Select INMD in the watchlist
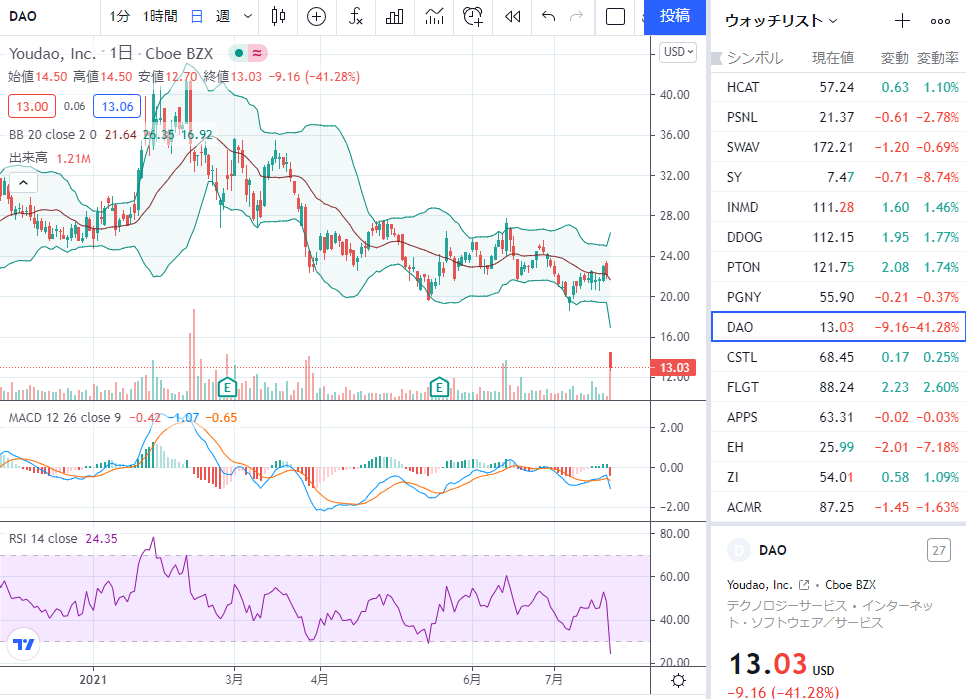 click(838, 207)
